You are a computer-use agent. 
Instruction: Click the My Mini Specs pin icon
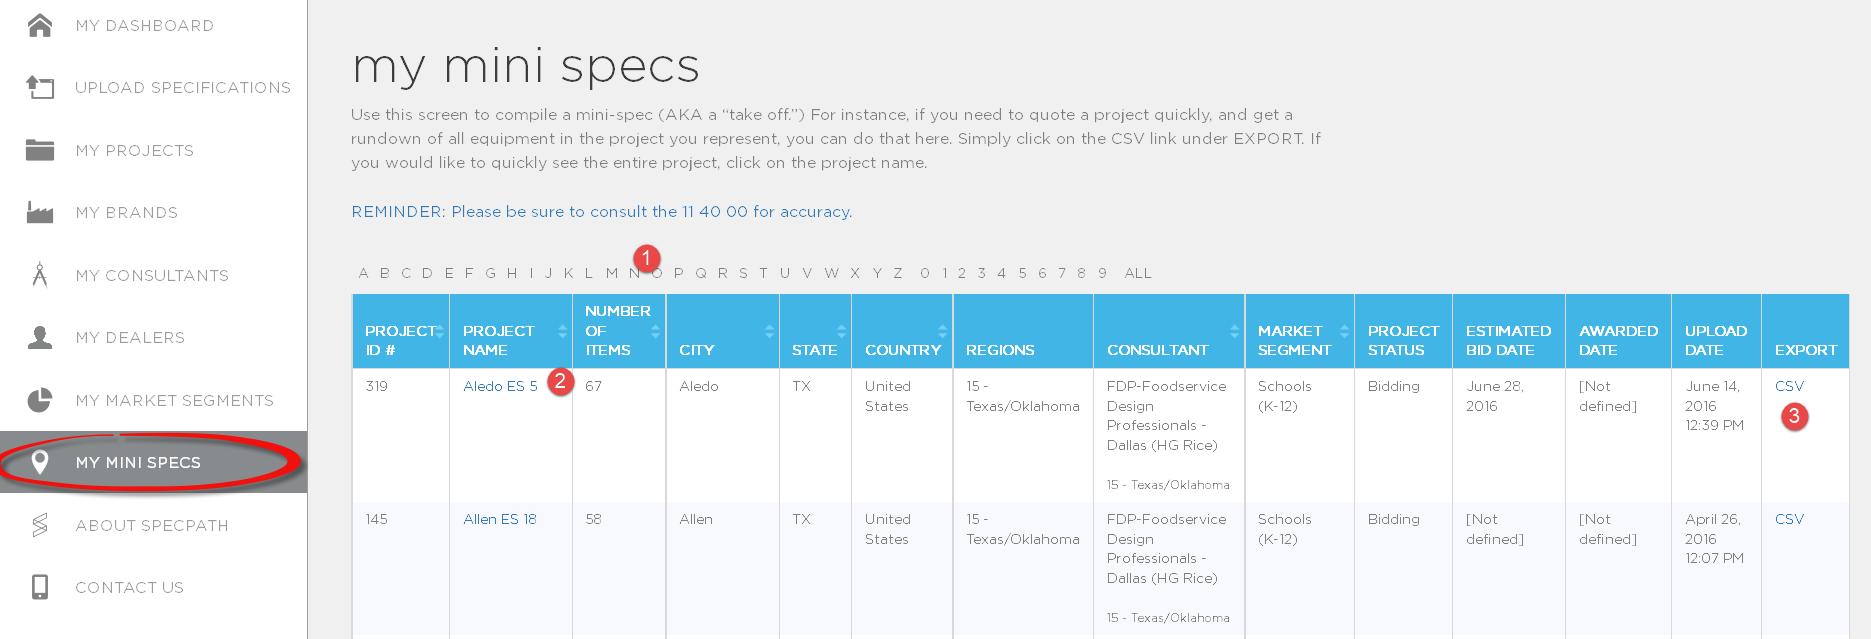pyautogui.click(x=40, y=462)
